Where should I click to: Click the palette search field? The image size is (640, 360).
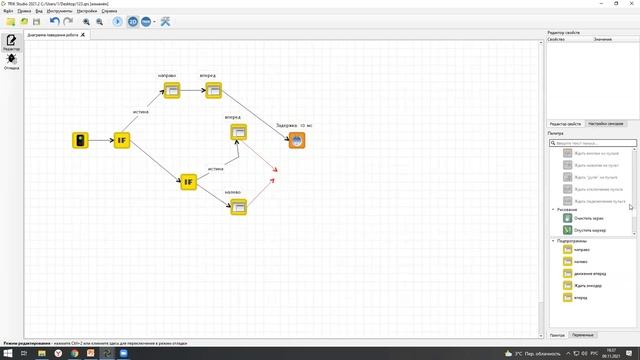click(593, 143)
